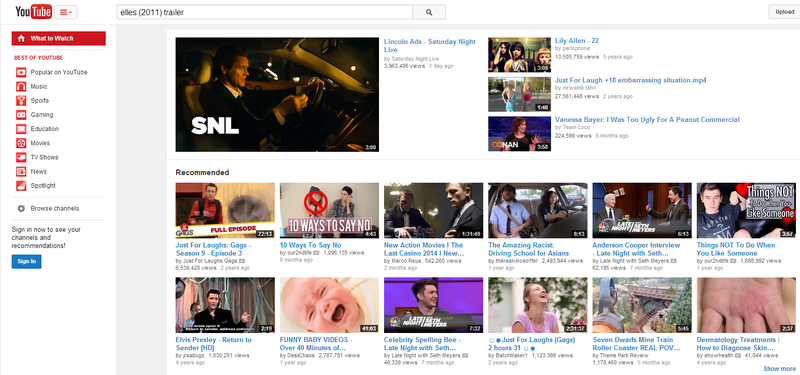Open Just For Laugh +18 video thumbnail

(x=519, y=94)
